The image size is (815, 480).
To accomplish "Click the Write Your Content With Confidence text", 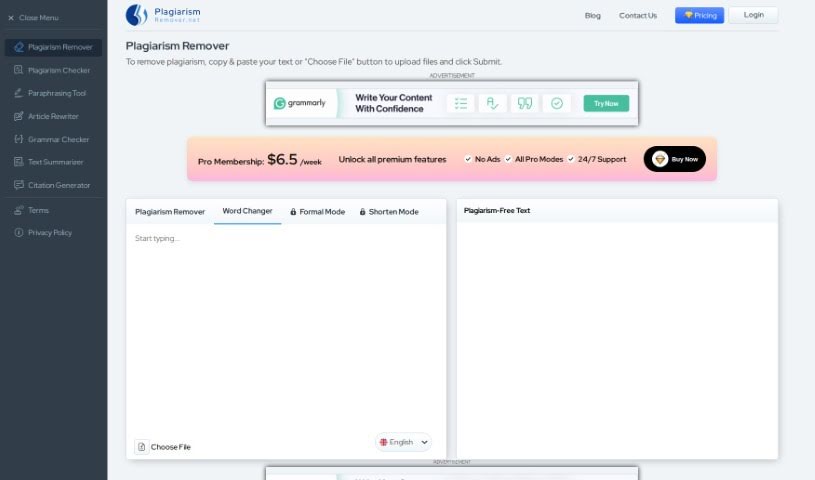I will pyautogui.click(x=393, y=103).
